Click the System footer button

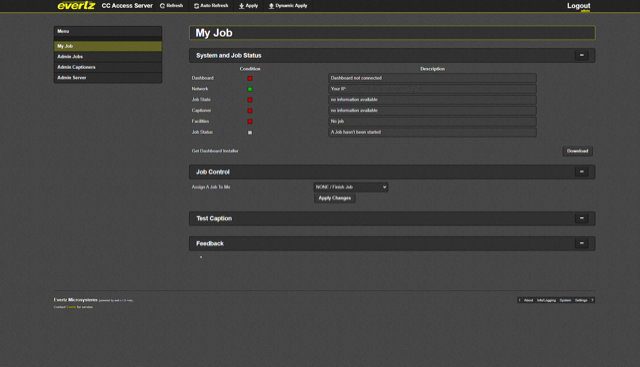[x=565, y=300]
